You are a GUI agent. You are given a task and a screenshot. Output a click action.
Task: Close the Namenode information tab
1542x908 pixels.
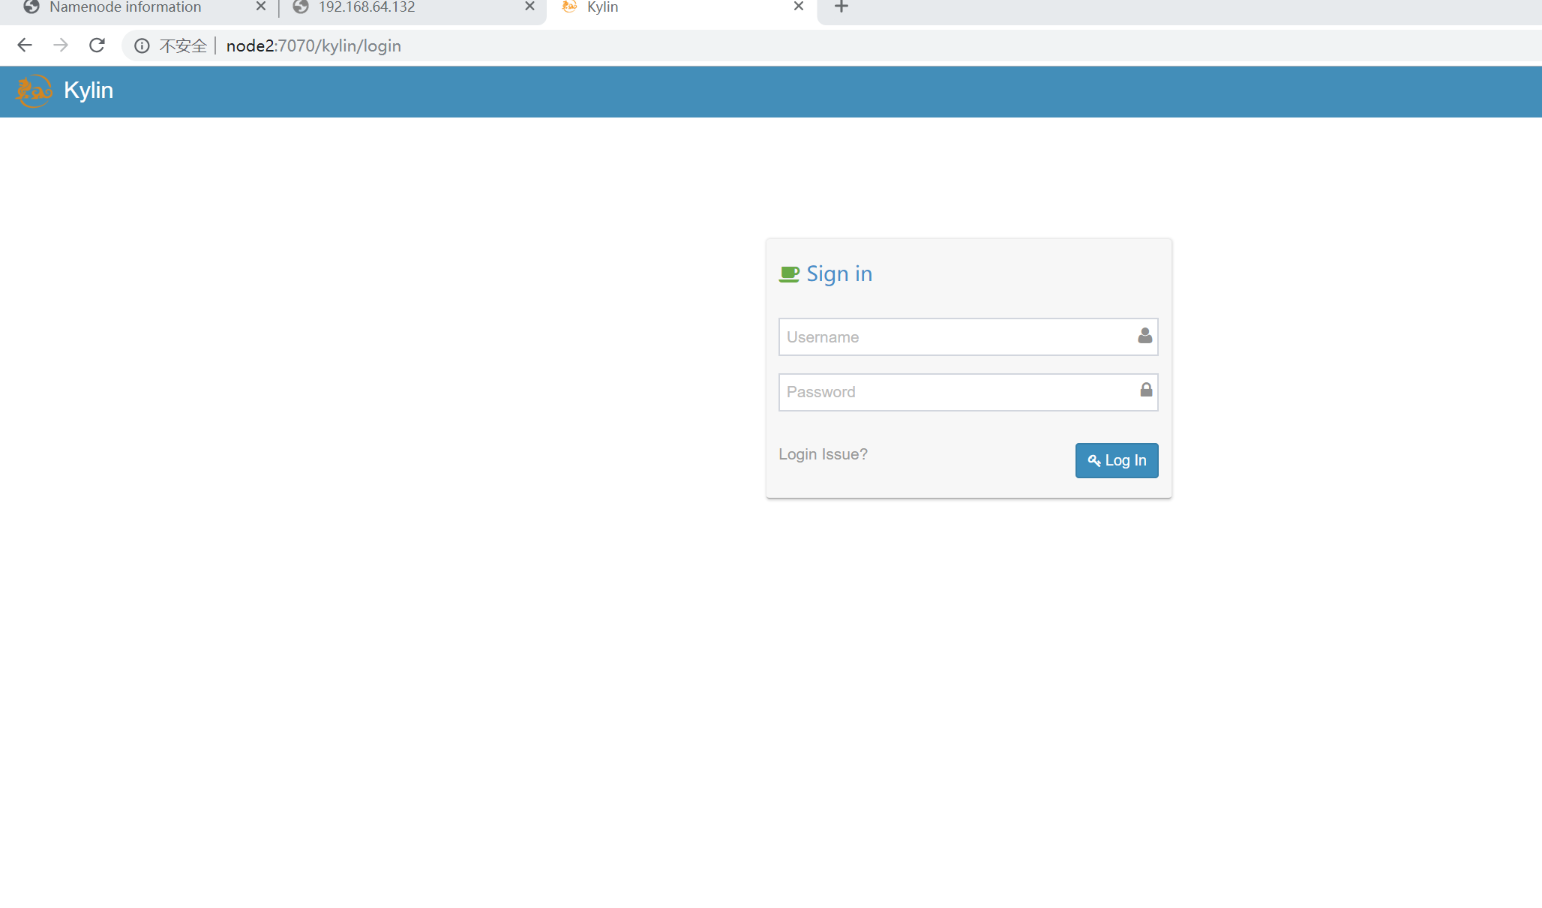click(261, 7)
